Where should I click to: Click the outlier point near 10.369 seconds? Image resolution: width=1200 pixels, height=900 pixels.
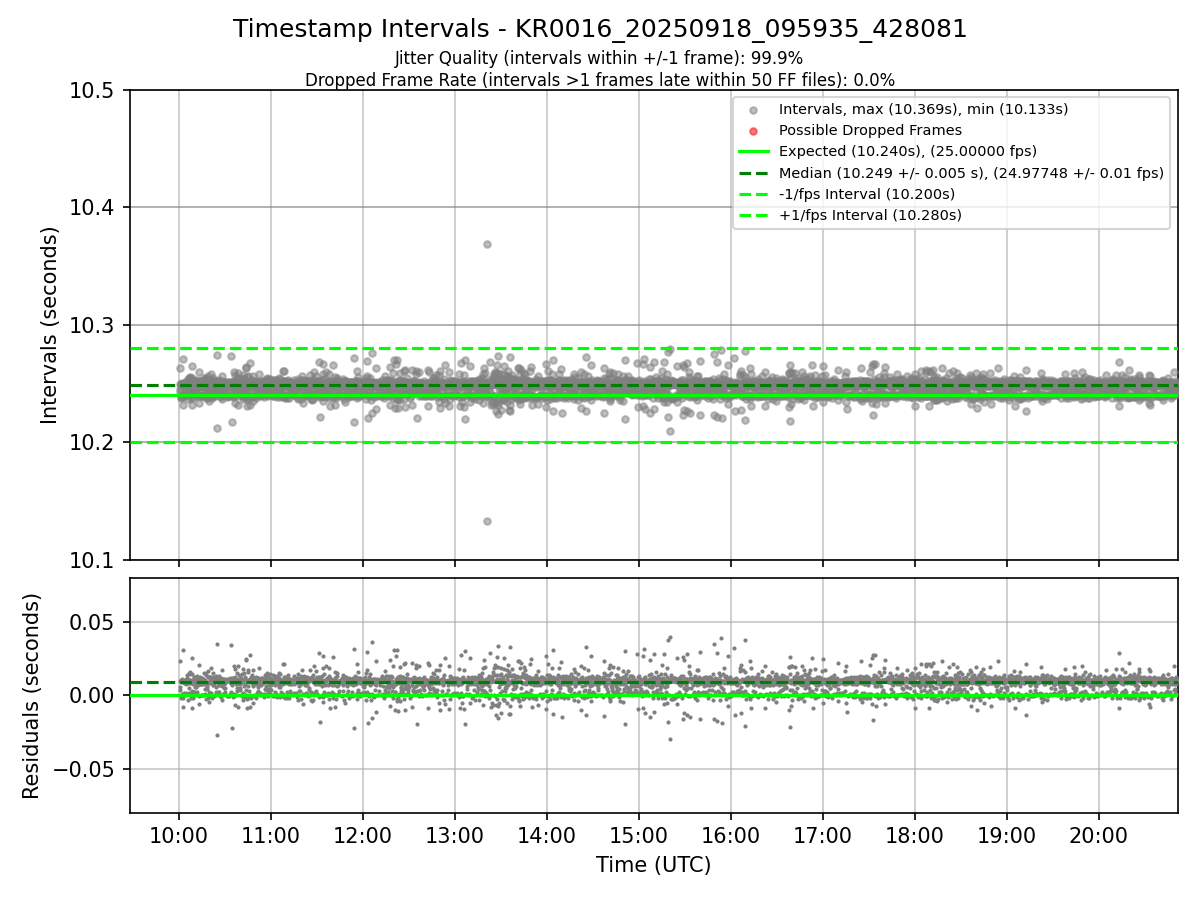click(487, 244)
